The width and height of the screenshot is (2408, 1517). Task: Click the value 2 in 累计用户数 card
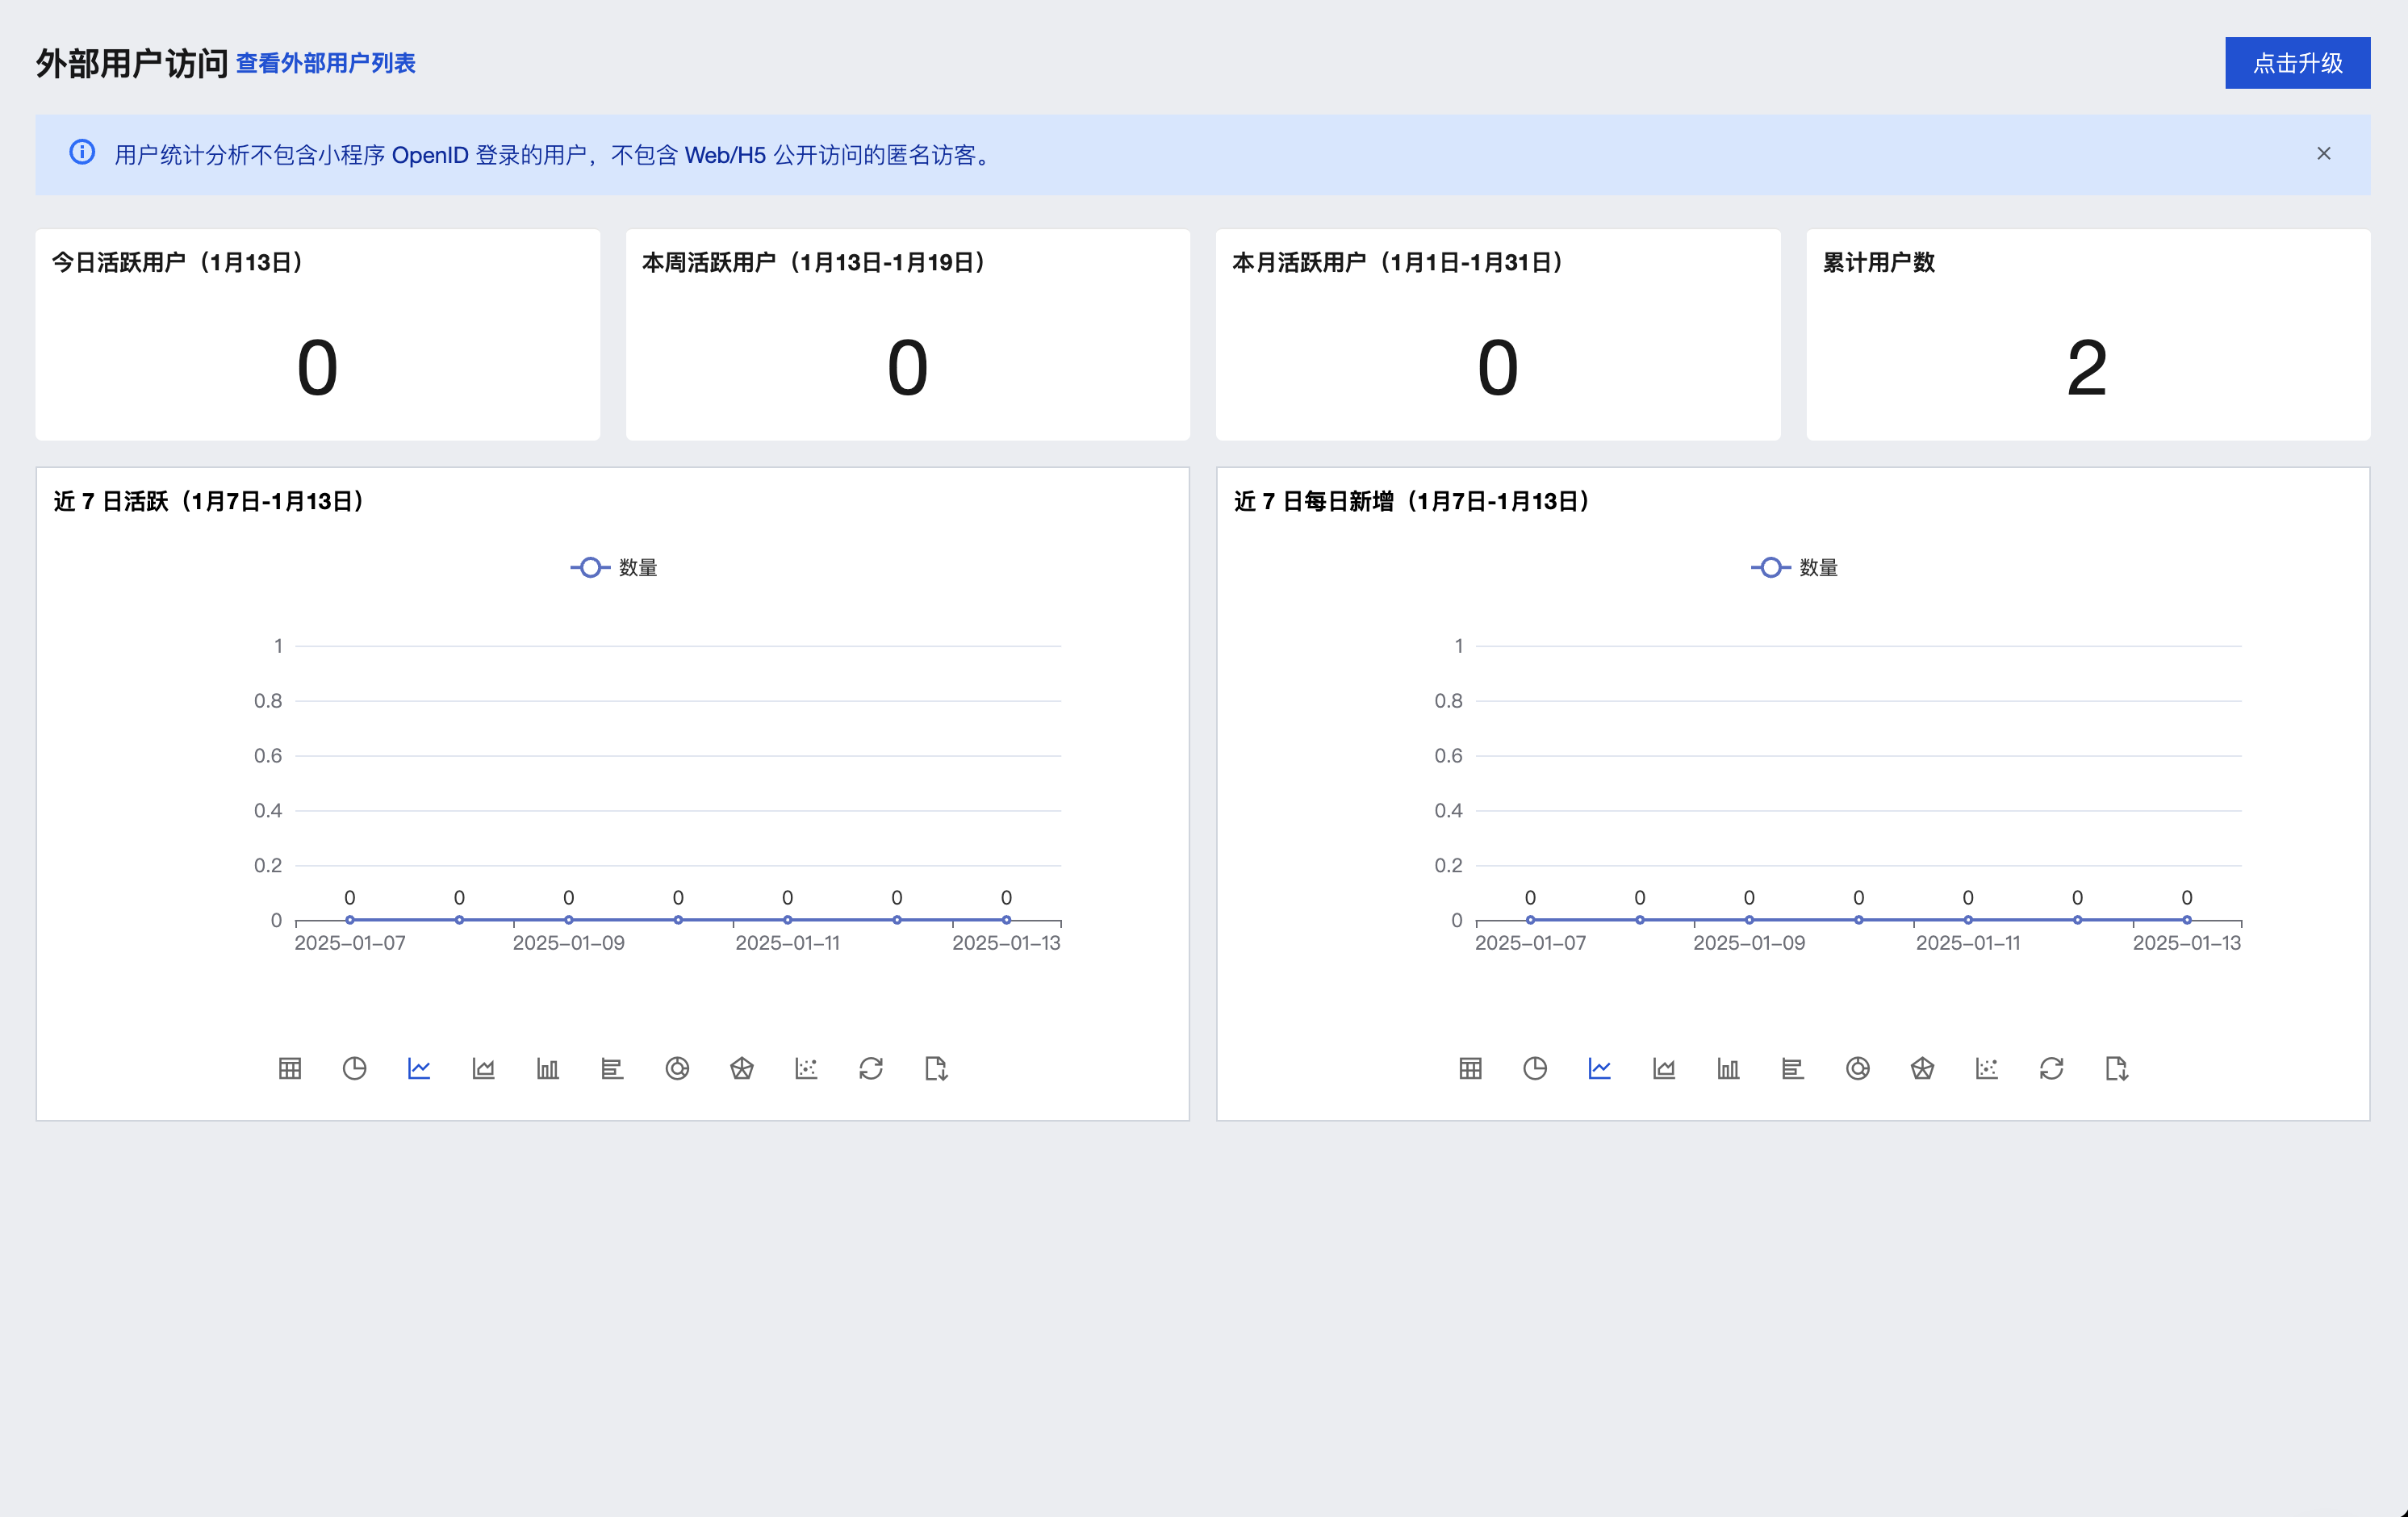point(2087,368)
